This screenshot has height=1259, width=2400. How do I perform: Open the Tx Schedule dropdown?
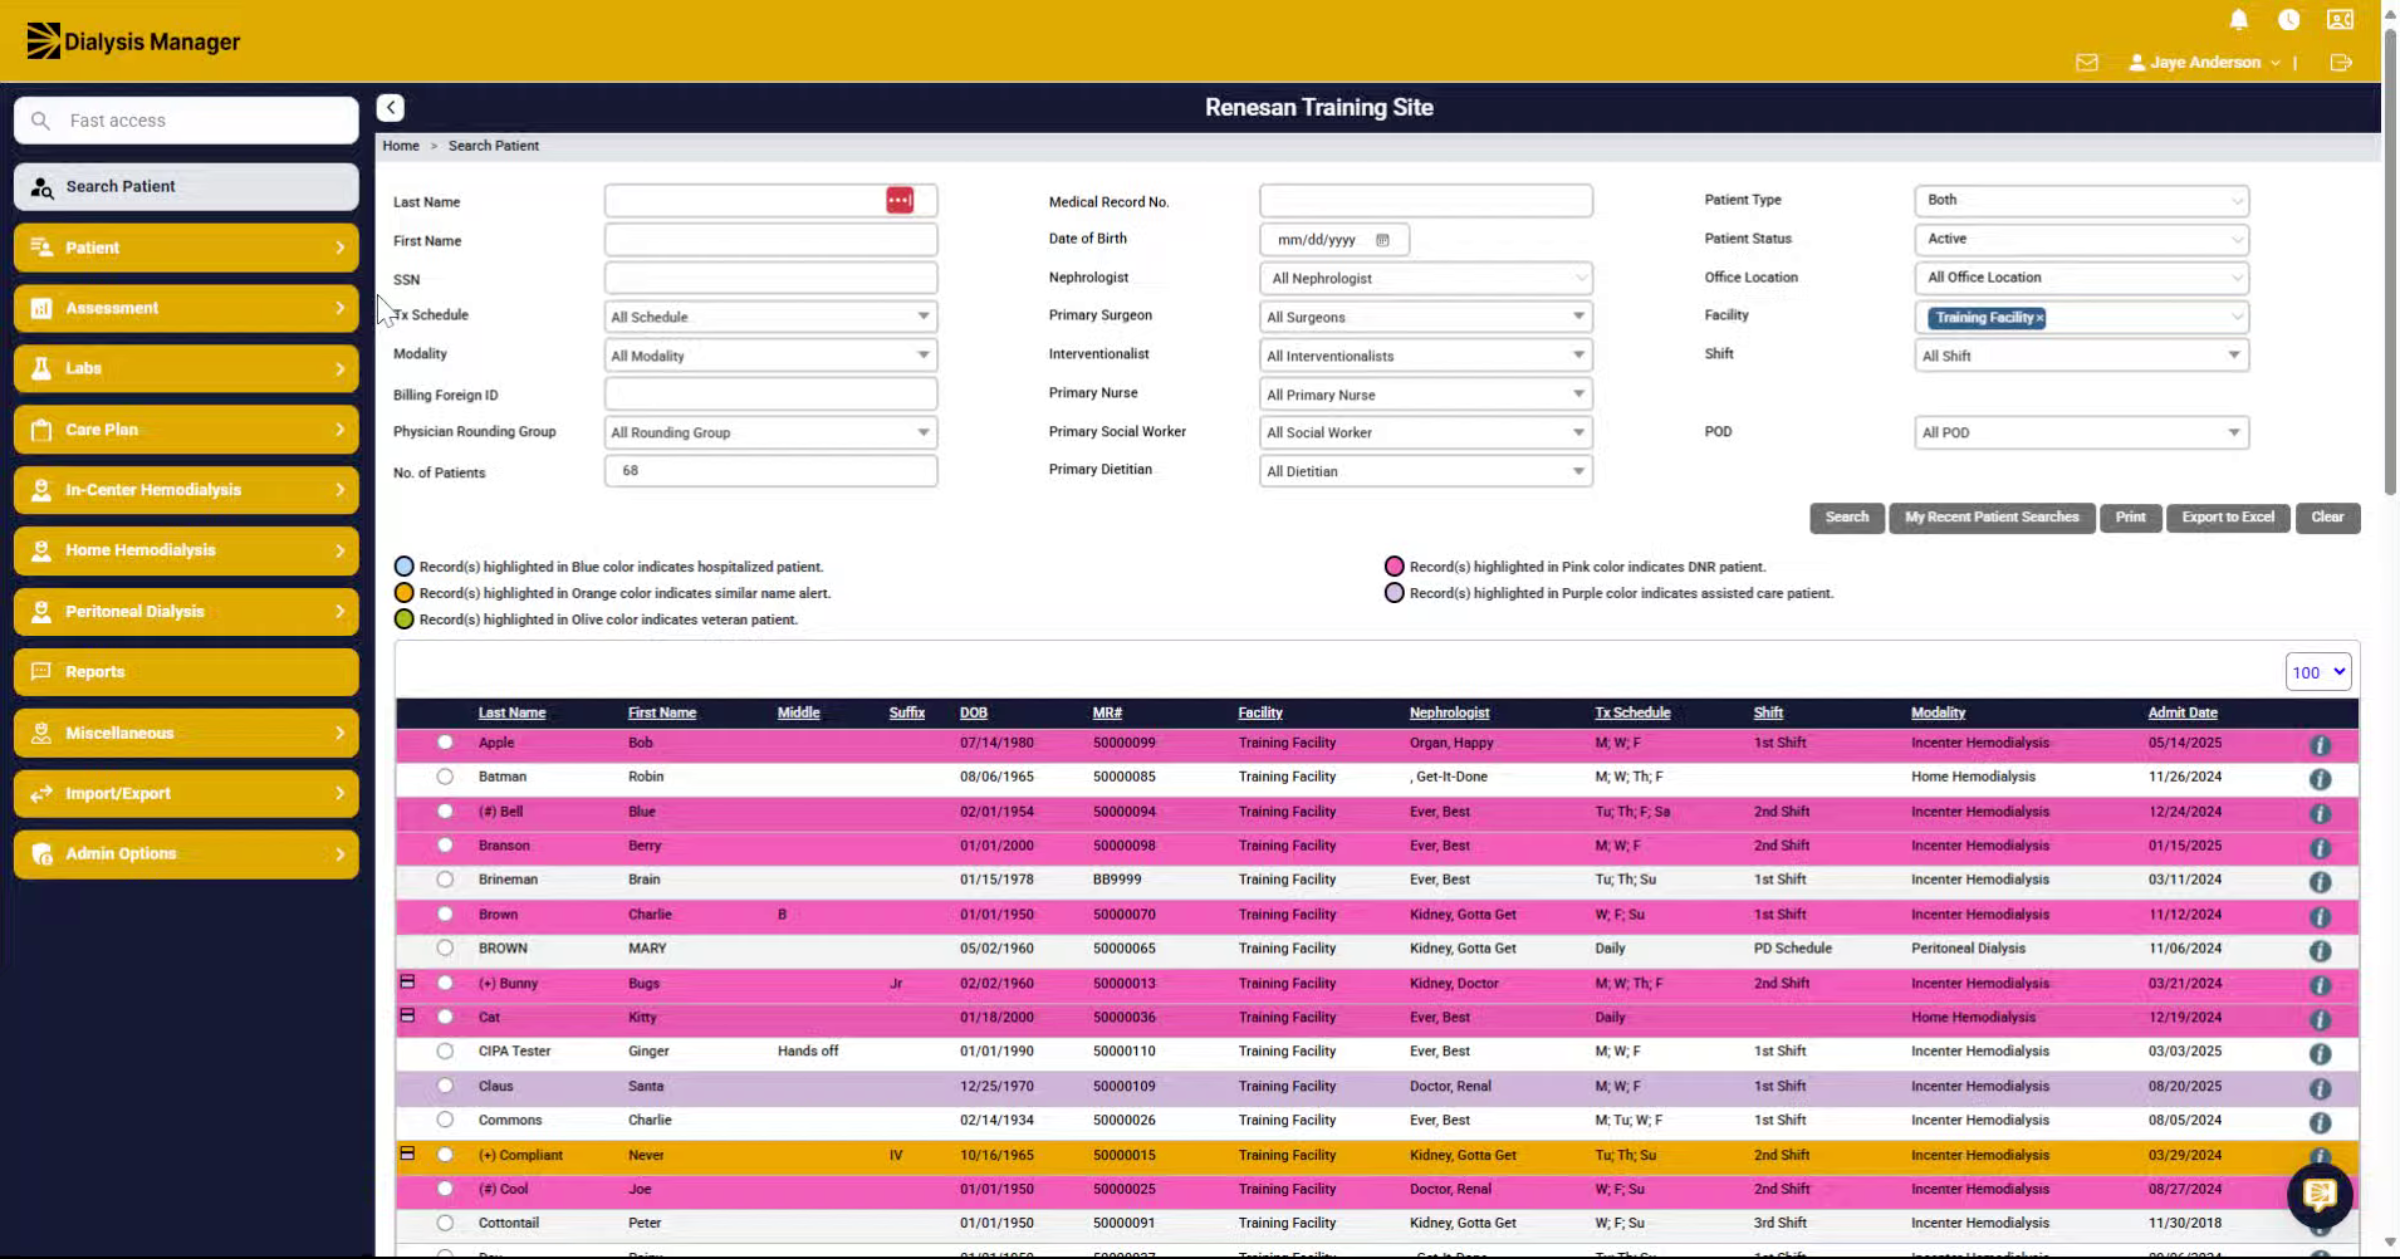tap(771, 317)
